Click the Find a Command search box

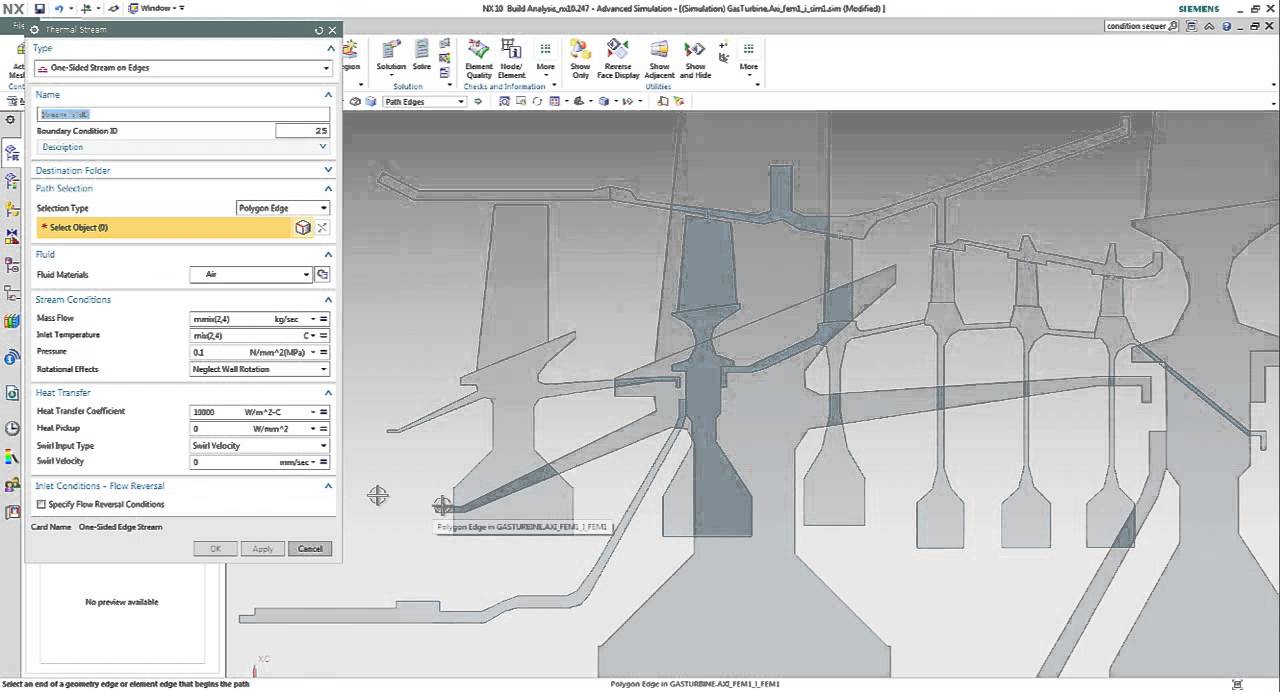tap(1141, 26)
